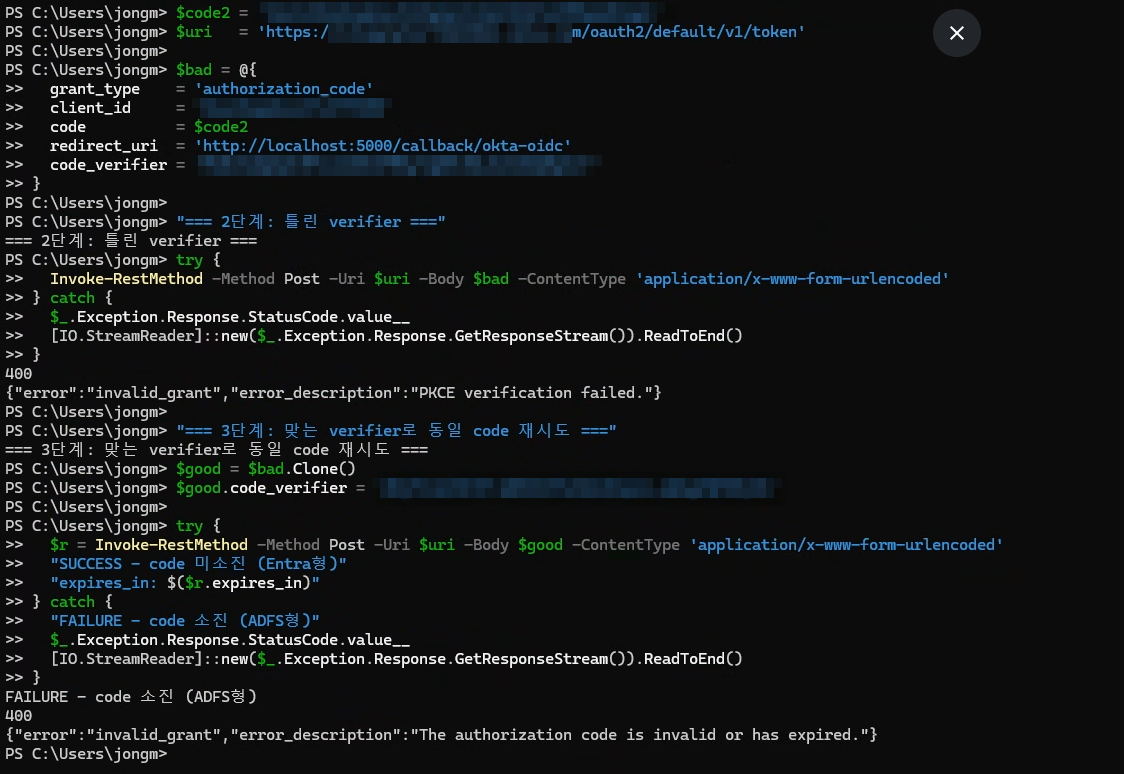Click the "=== 2단계: 틀린 verifier ===" output line
Image resolution: width=1124 pixels, height=774 pixels.
click(x=131, y=241)
